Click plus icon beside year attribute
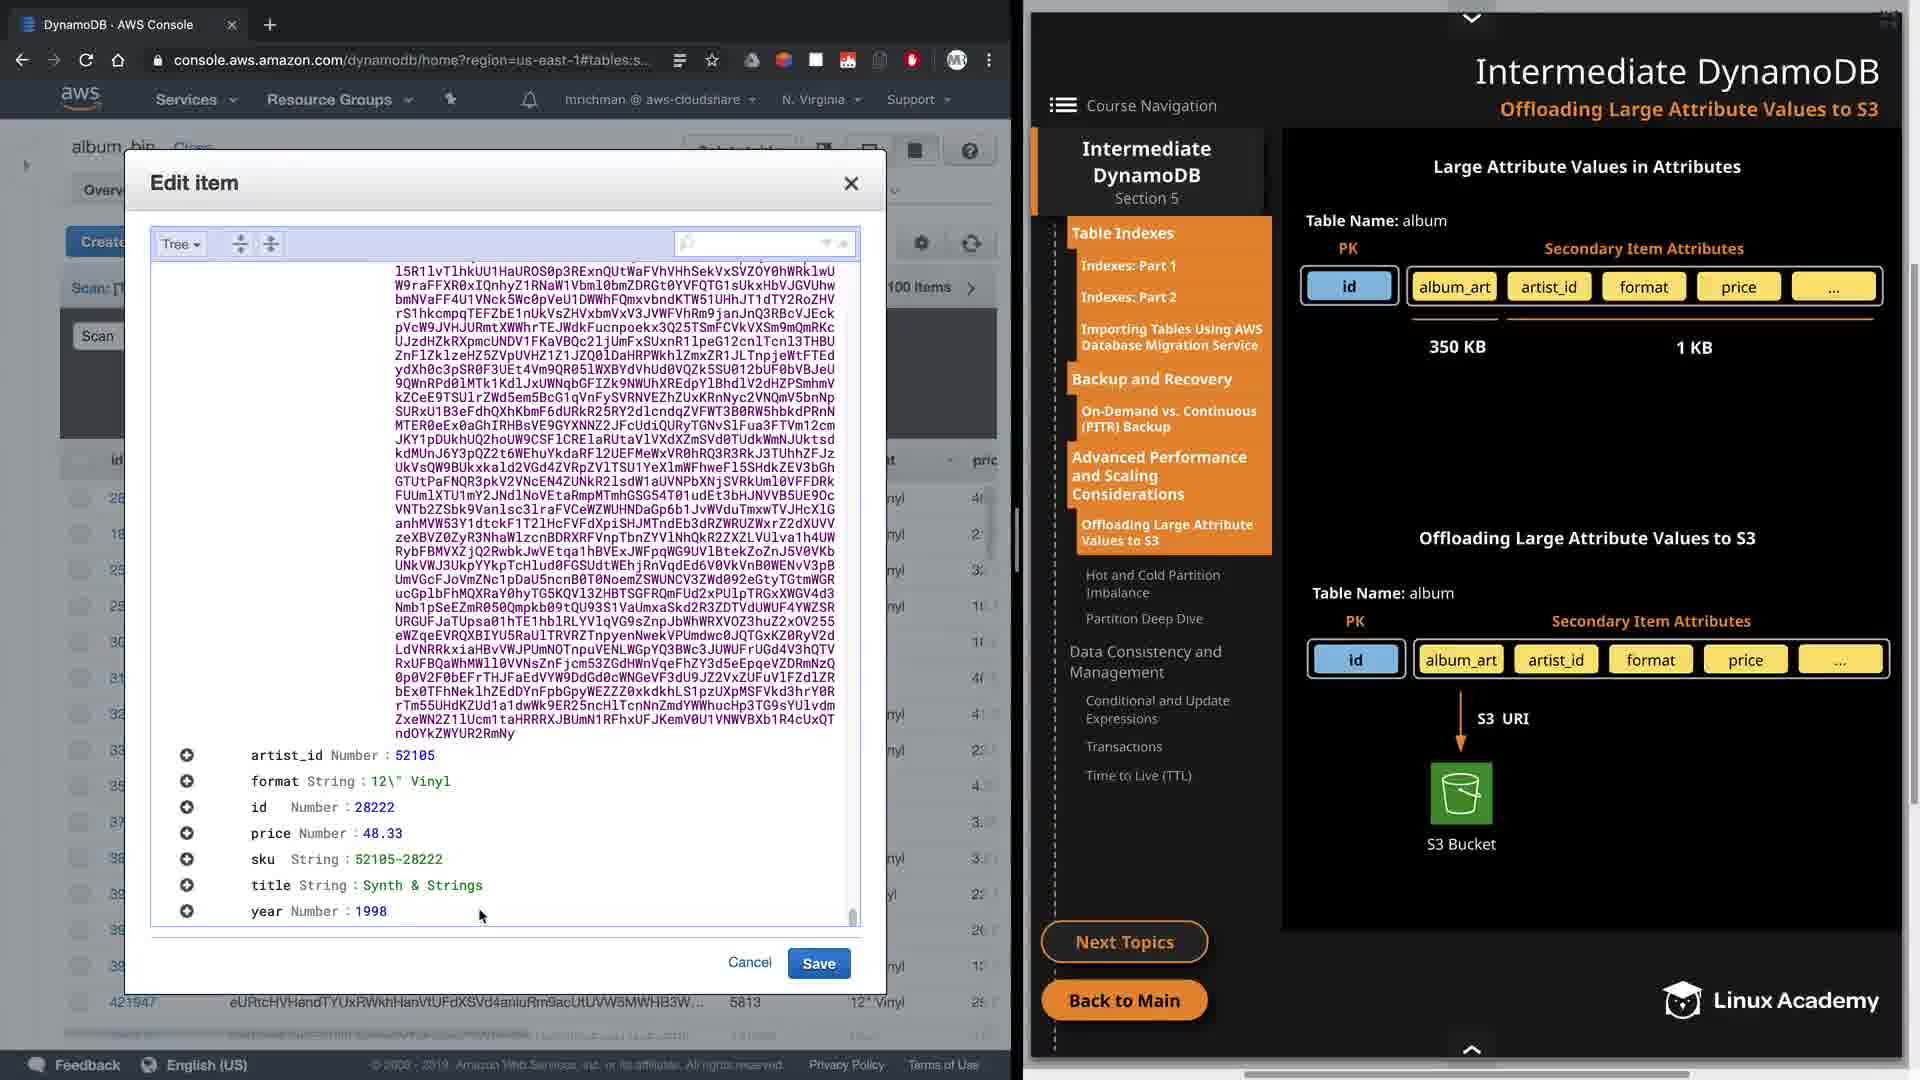Screen dimensions: 1920x1080 pos(187,911)
